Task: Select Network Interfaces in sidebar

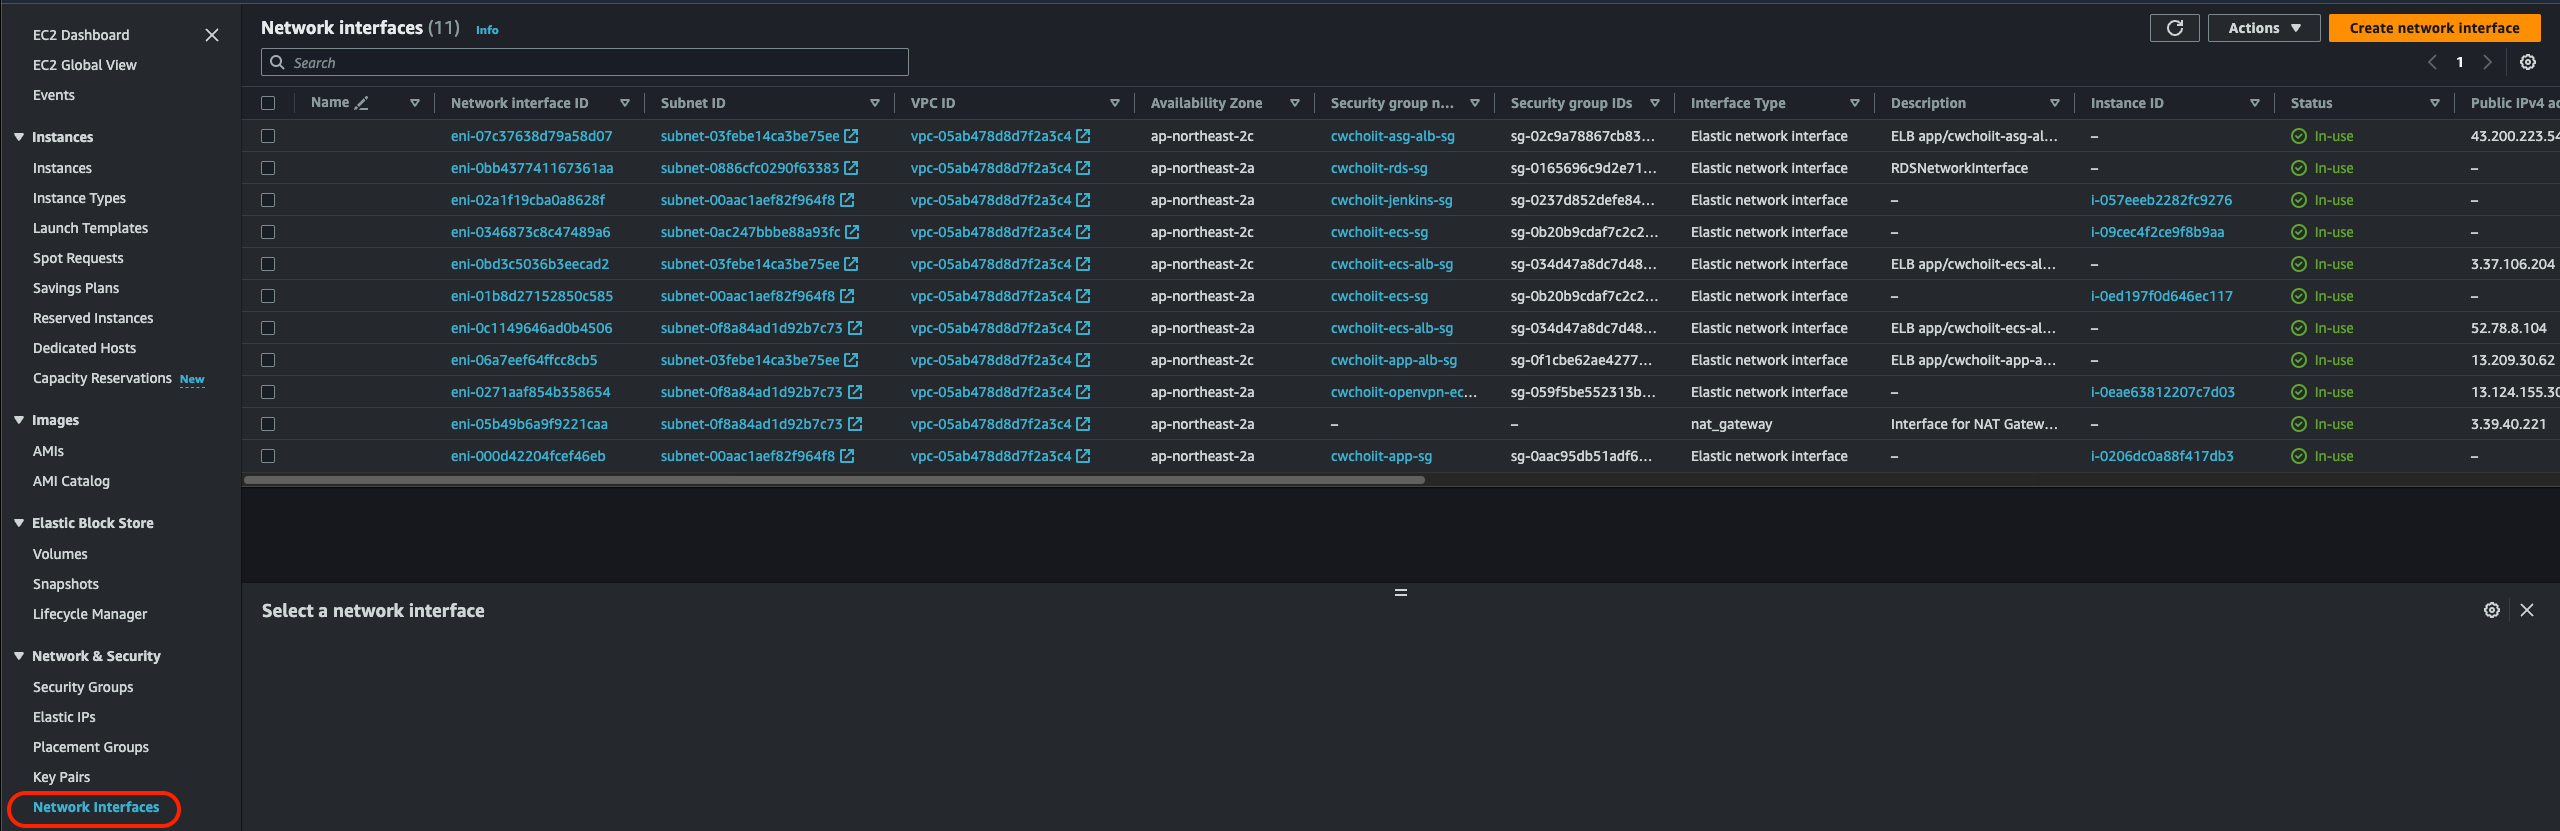Action: coord(96,807)
